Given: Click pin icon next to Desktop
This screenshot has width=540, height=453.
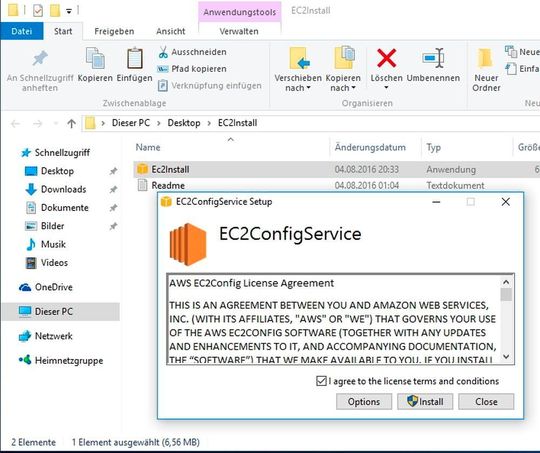Looking at the screenshot, I should pos(113,171).
